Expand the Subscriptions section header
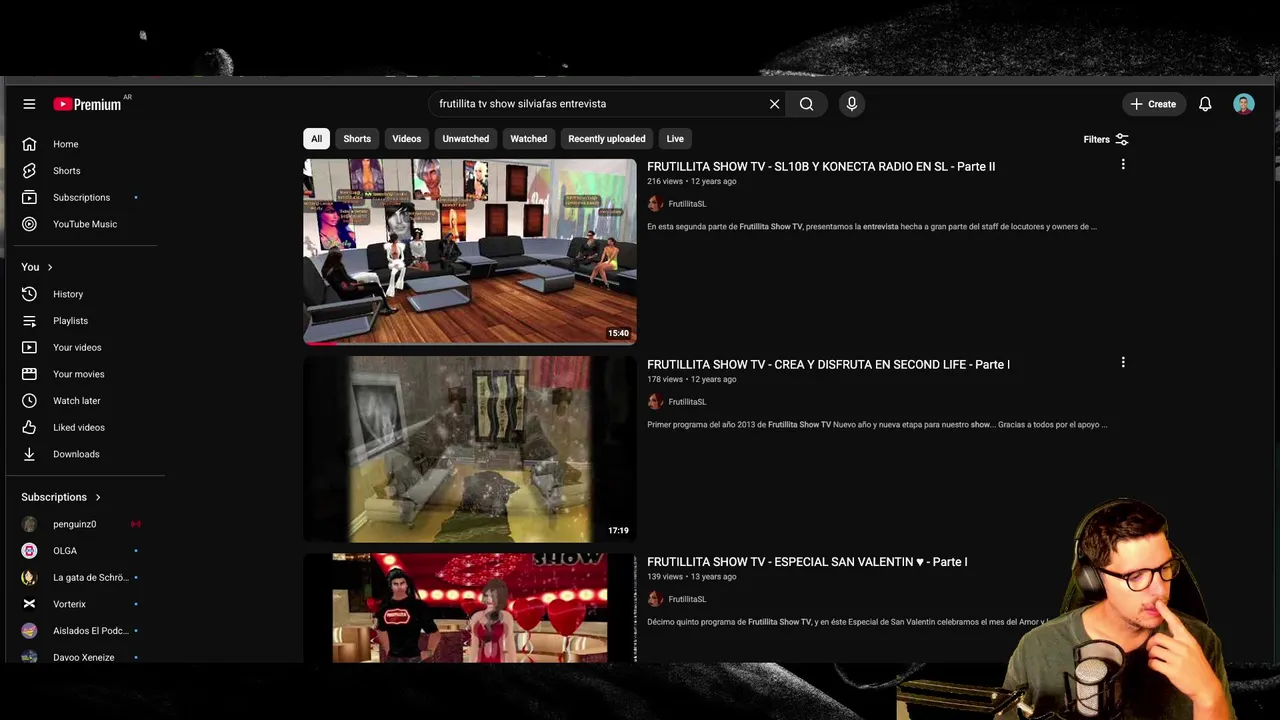Image resolution: width=1280 pixels, height=720 pixels. point(61,497)
